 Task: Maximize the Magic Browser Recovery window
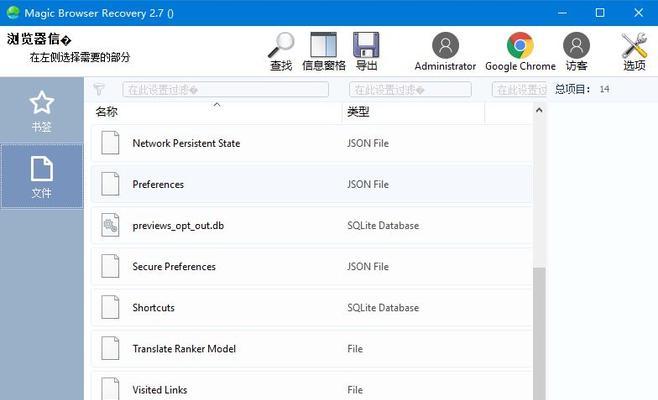[600, 13]
